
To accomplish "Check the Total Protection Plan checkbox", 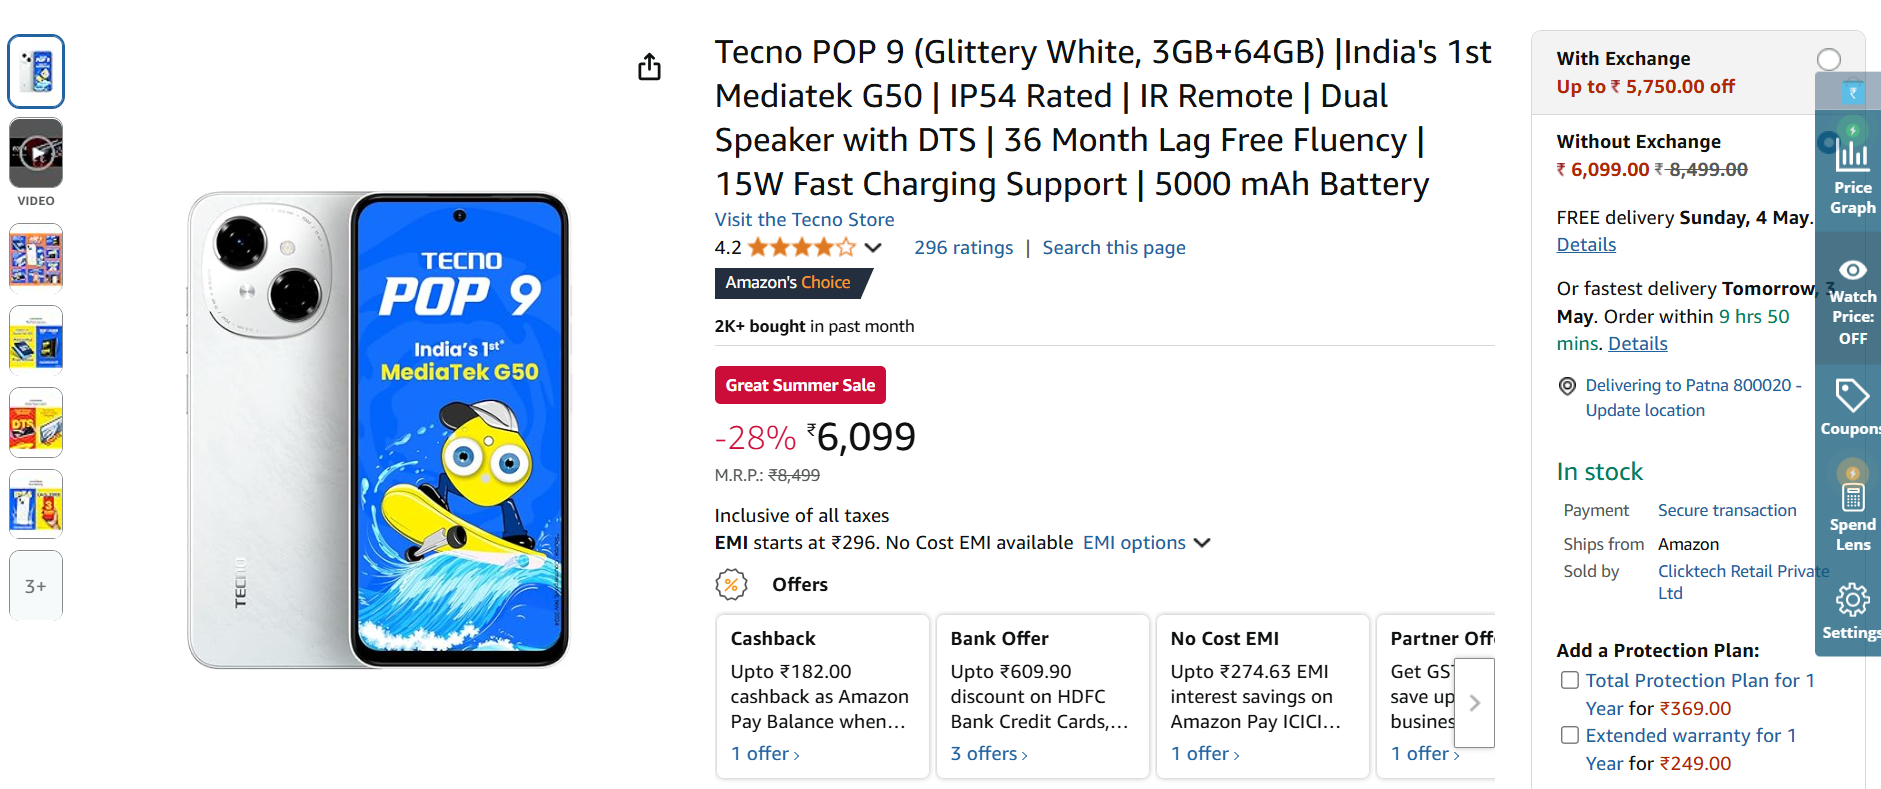I will pyautogui.click(x=1570, y=680).
